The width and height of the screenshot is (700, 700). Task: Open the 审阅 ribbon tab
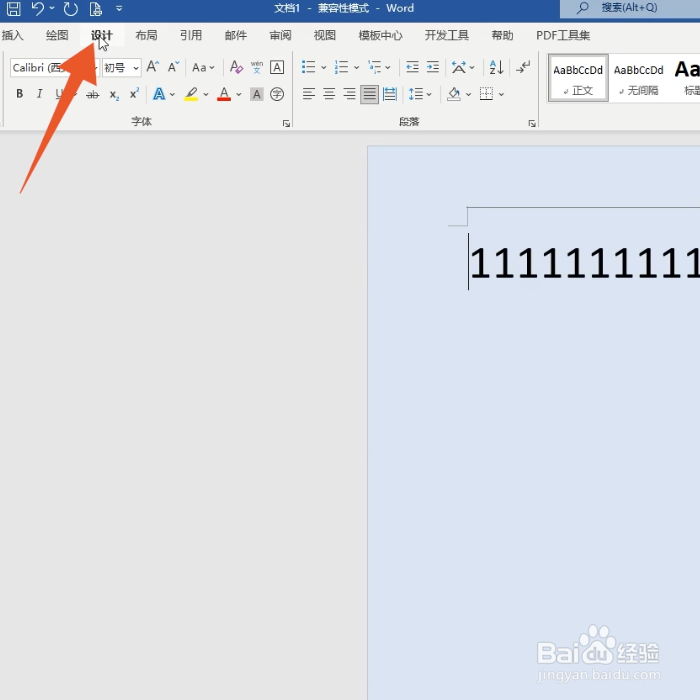click(280, 35)
